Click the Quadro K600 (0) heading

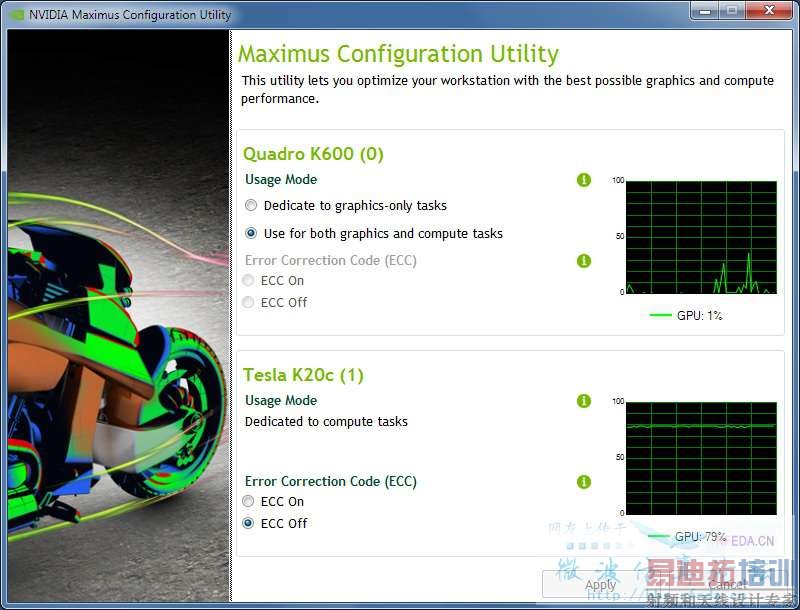[x=313, y=154]
